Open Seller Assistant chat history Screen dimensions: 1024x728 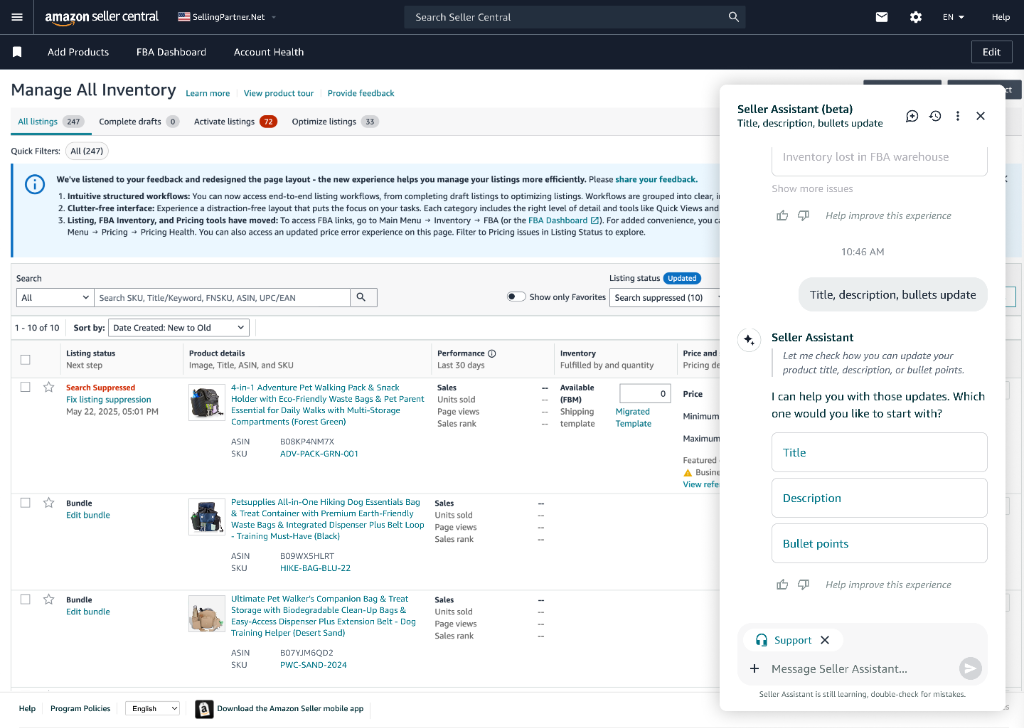click(935, 116)
